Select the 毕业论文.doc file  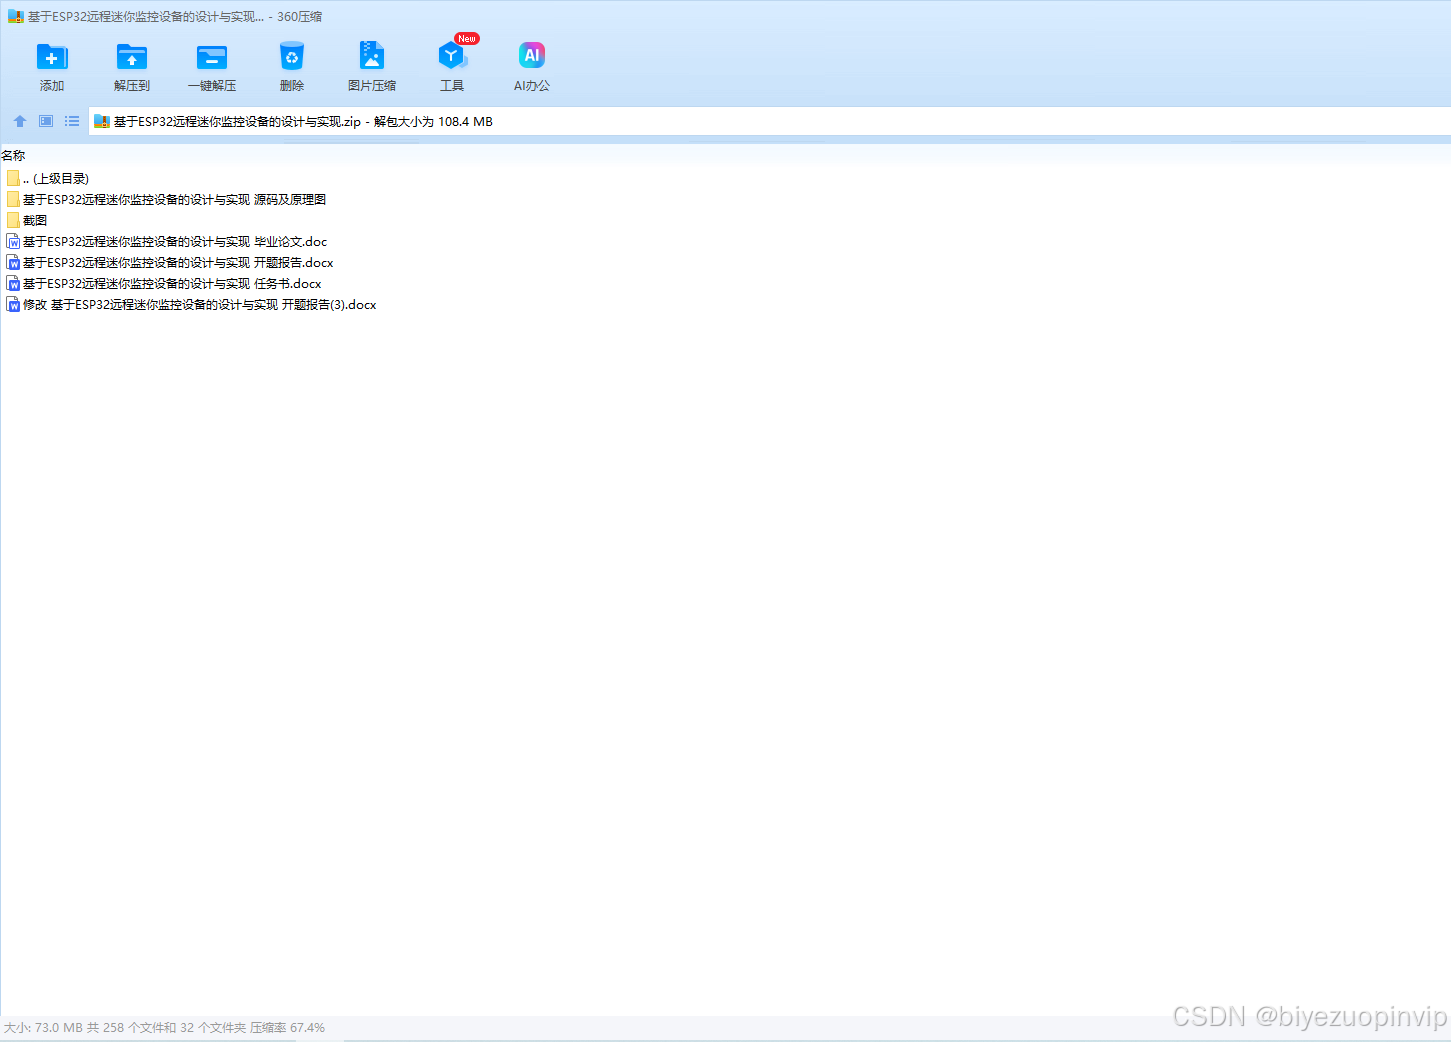(166, 241)
